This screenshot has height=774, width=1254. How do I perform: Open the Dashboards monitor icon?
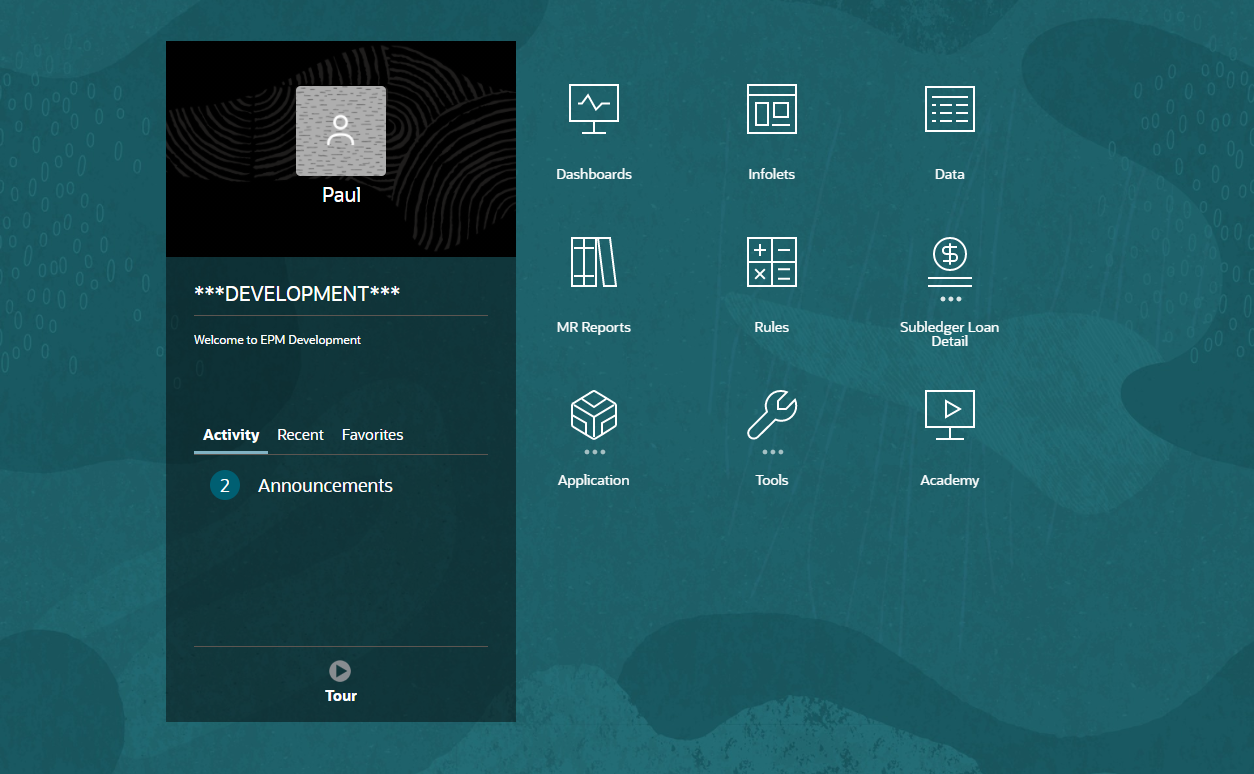click(x=594, y=109)
